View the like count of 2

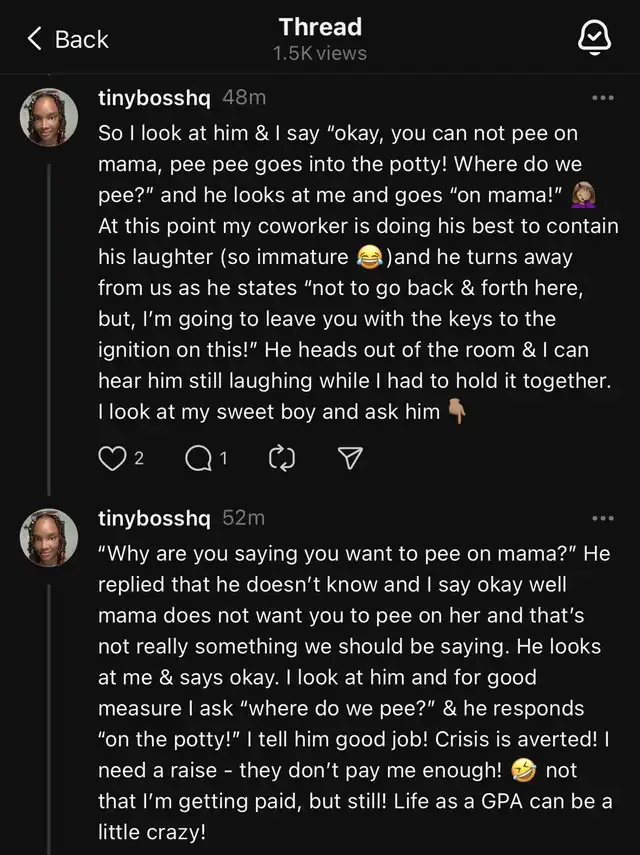point(139,459)
